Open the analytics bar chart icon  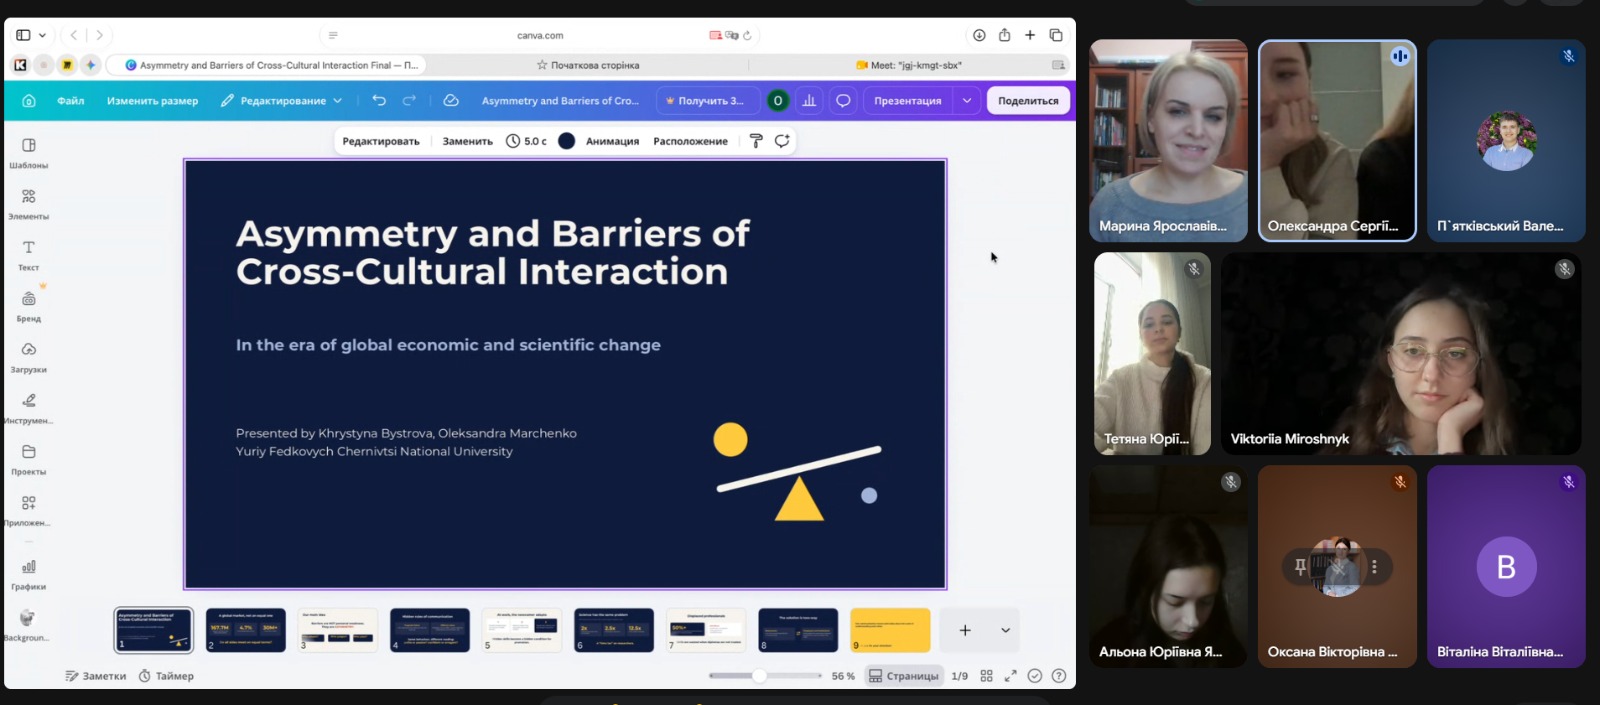tap(809, 100)
